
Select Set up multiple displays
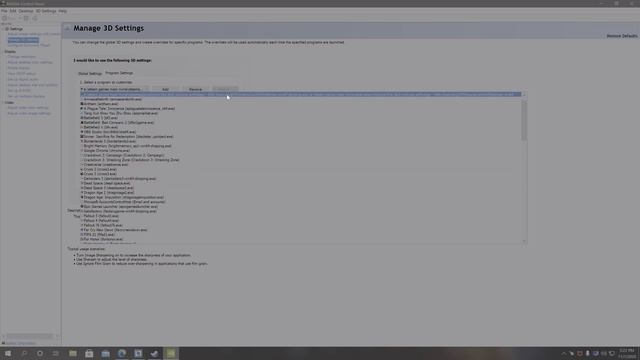26,96
